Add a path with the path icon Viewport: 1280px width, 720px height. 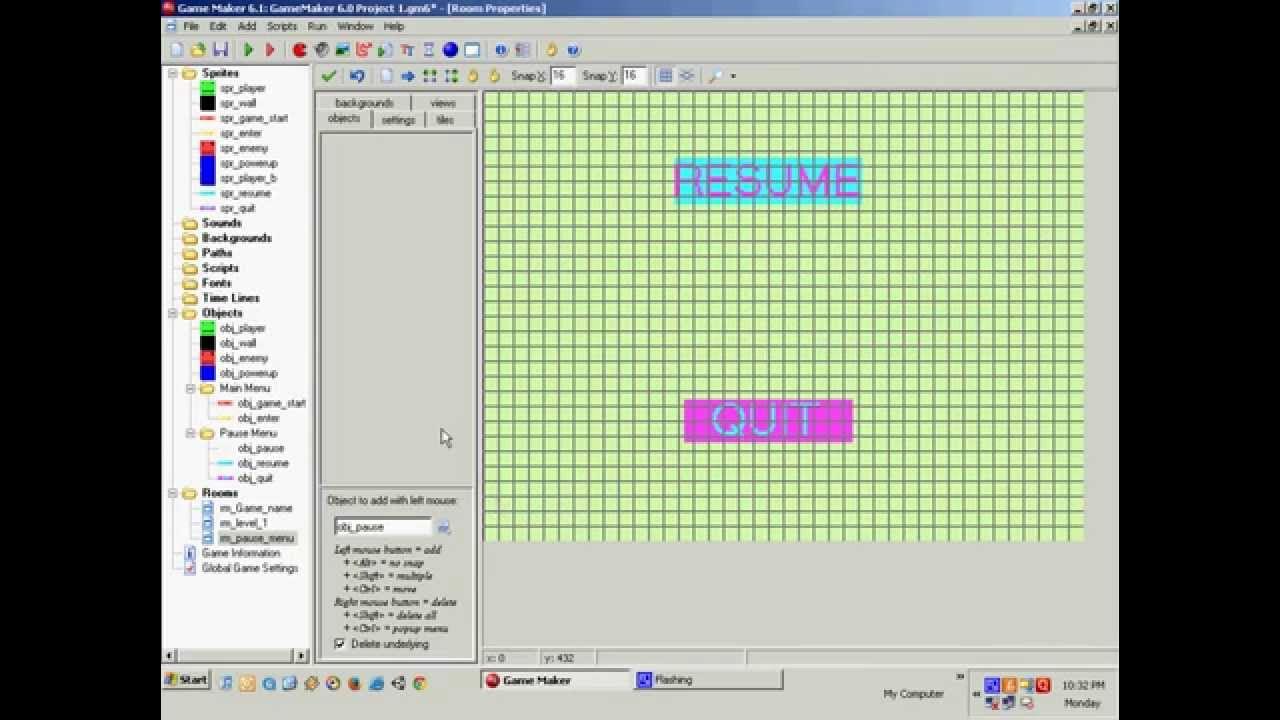point(364,50)
